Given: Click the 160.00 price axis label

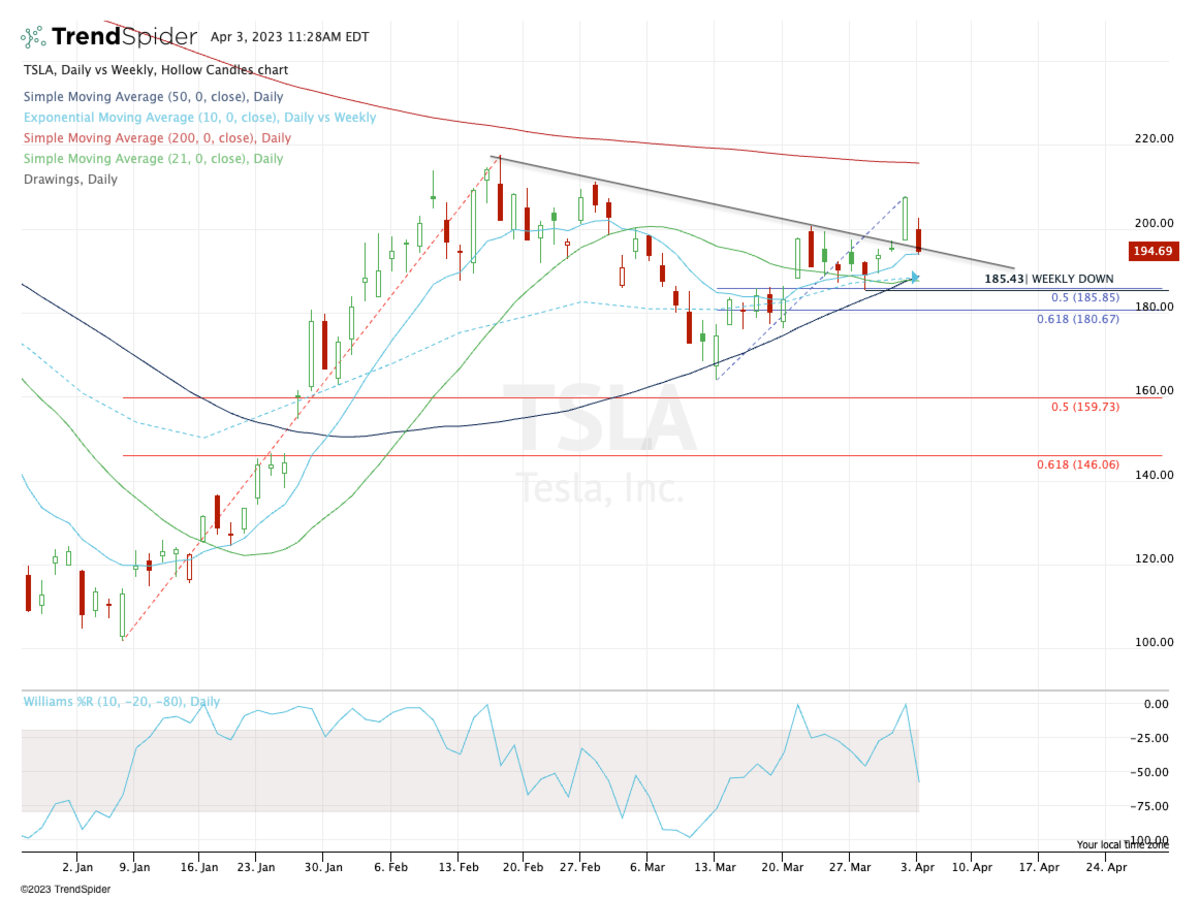Looking at the screenshot, I should click(x=1153, y=391).
